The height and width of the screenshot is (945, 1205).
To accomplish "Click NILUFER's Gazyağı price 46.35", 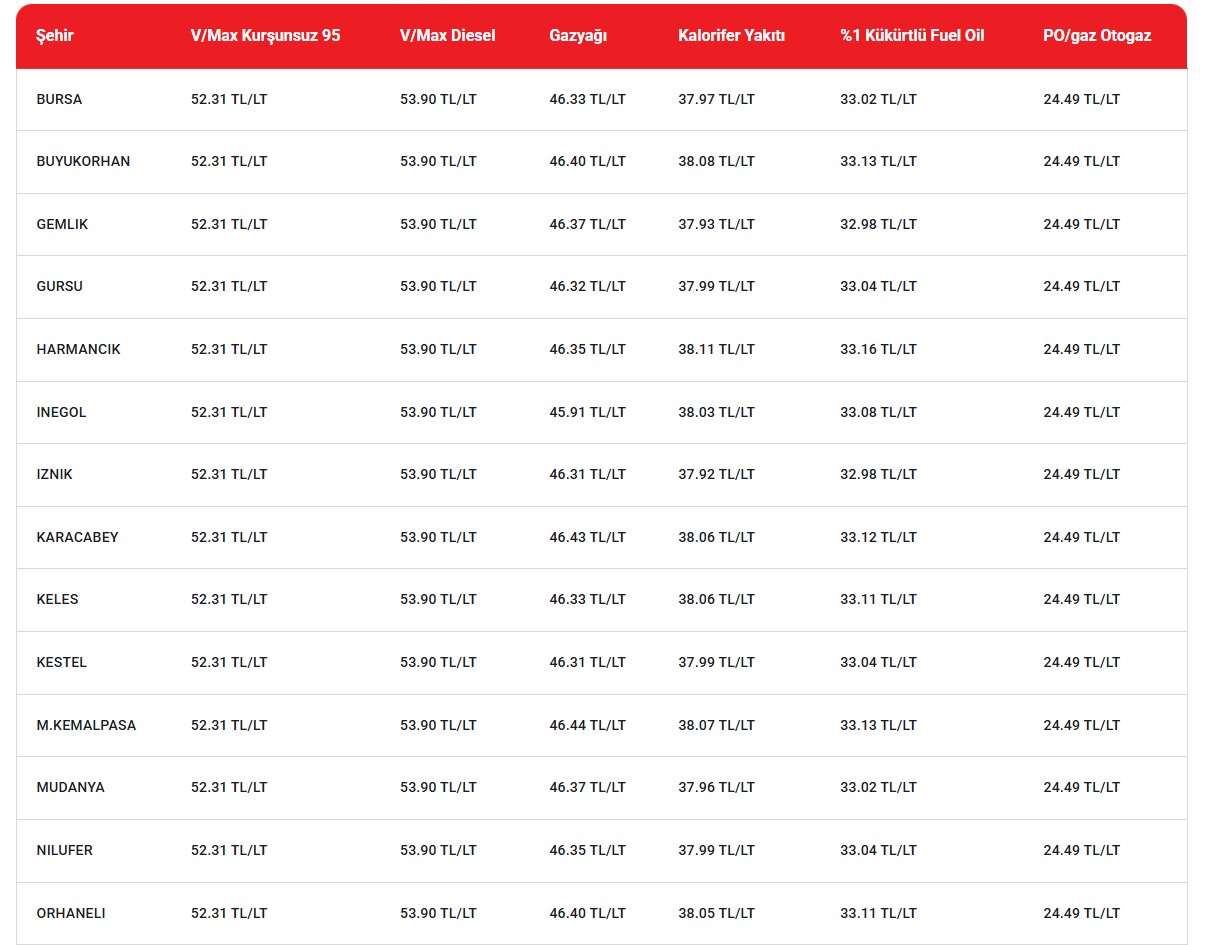I will [587, 850].
